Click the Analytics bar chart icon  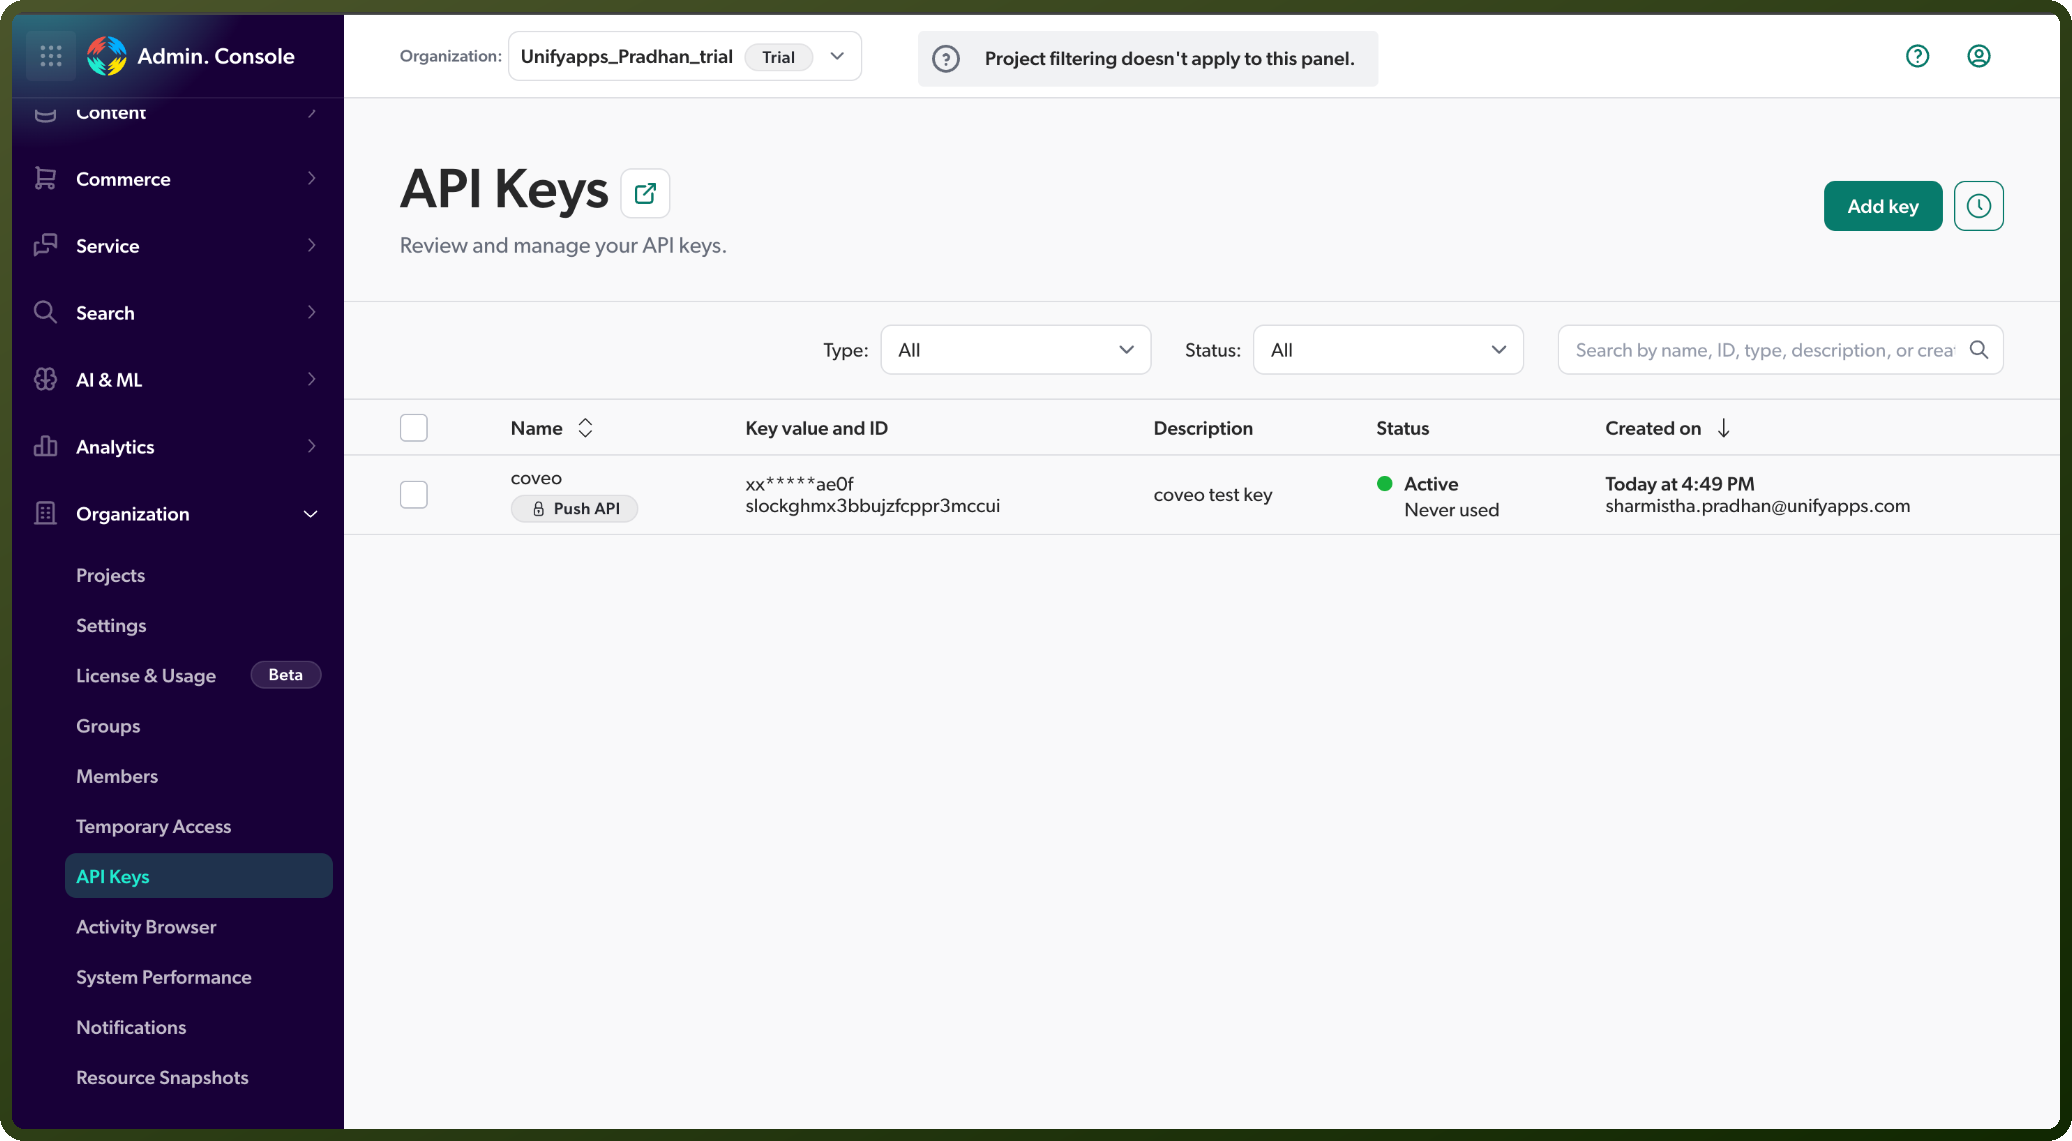click(45, 446)
